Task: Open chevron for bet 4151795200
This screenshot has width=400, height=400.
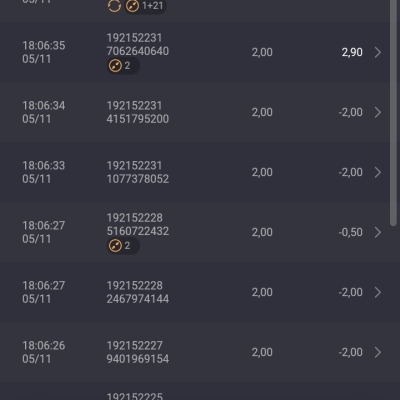Action: pos(378,112)
